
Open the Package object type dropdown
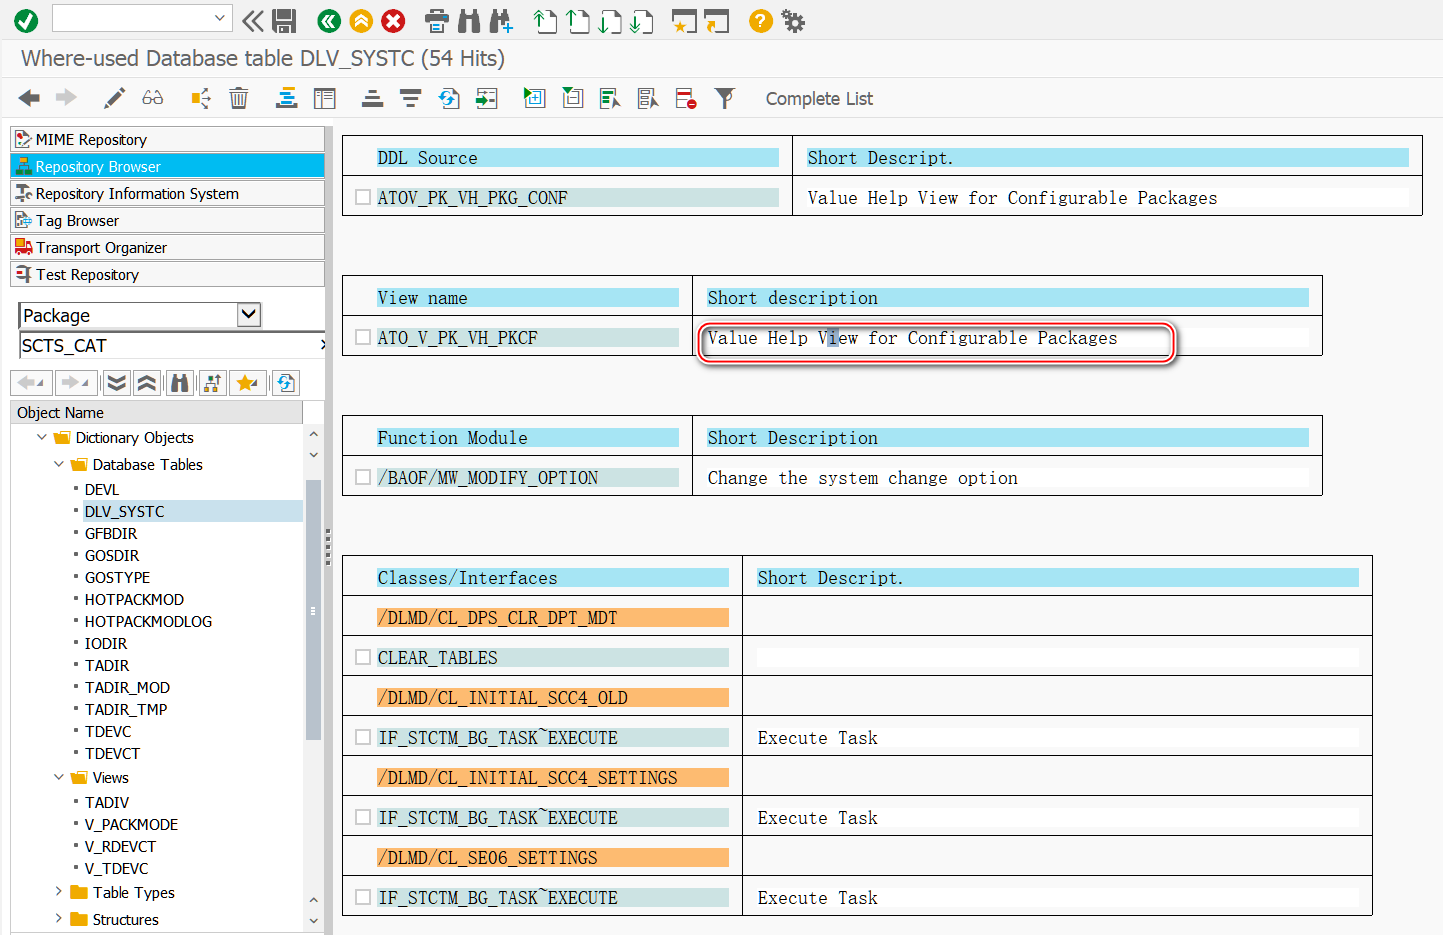[x=249, y=314]
